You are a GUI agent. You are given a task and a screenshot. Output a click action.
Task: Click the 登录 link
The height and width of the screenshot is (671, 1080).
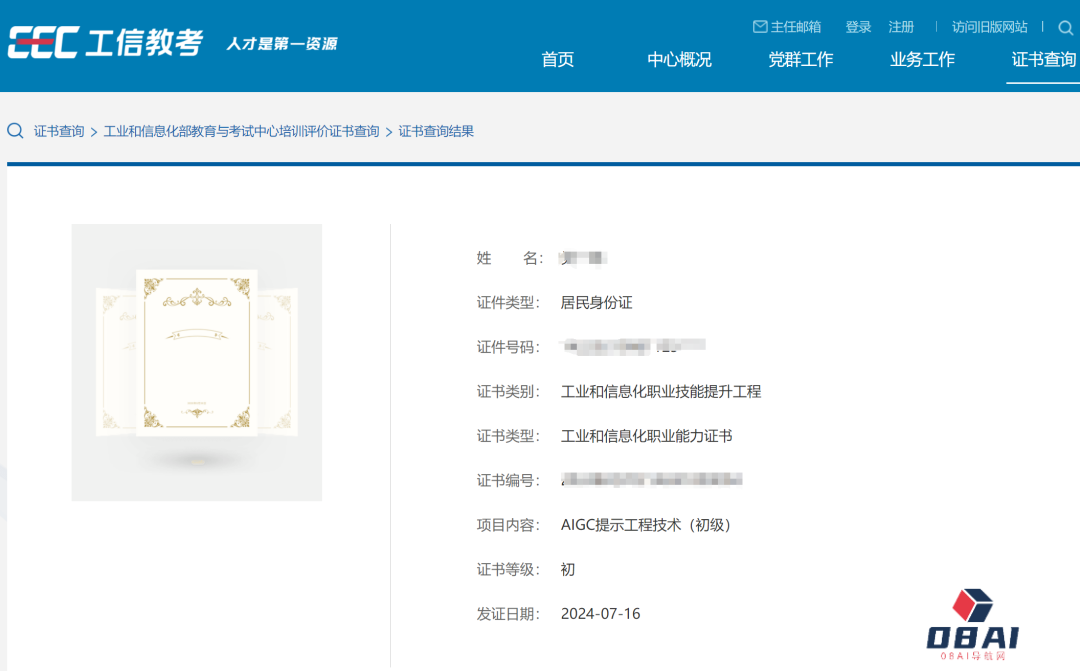coord(858,27)
